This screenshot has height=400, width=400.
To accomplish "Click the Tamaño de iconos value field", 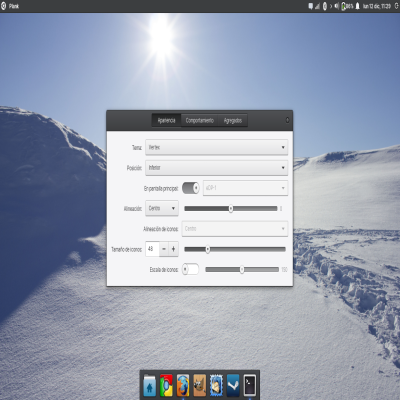I will point(152,249).
